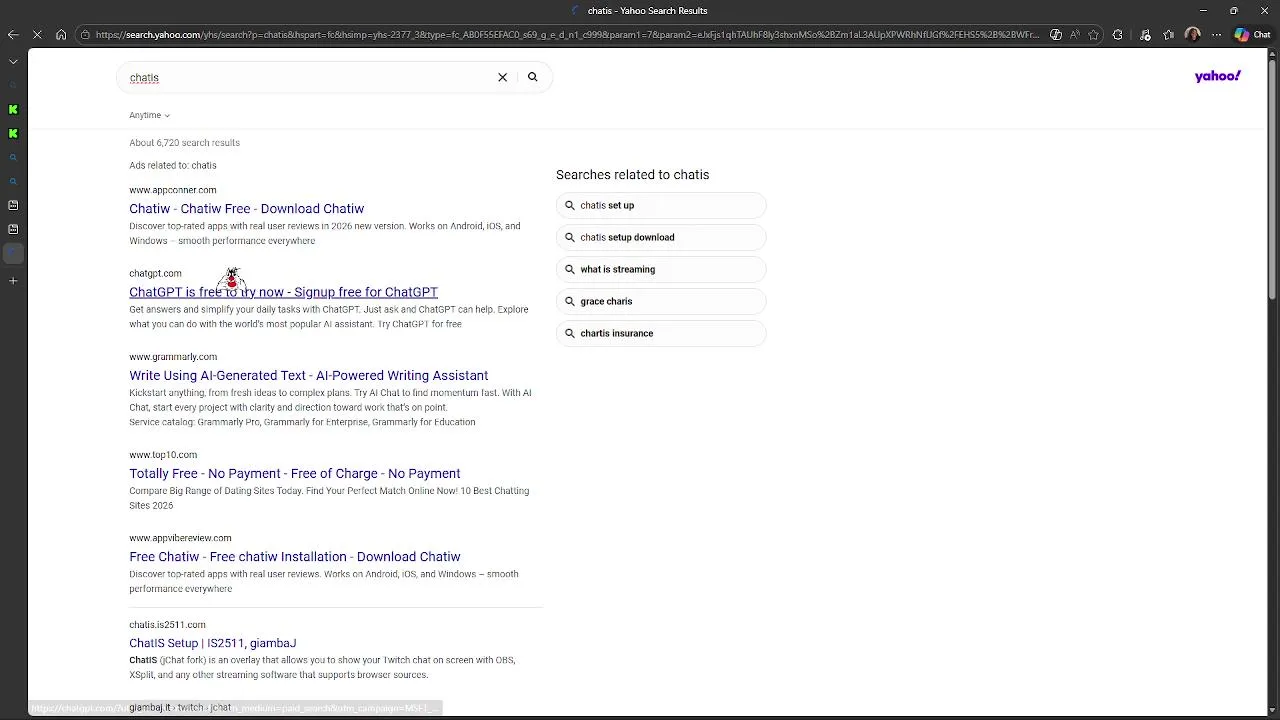Open the Read aloud icon in address bar
Screen dimensions: 1280x720
[1075, 35]
